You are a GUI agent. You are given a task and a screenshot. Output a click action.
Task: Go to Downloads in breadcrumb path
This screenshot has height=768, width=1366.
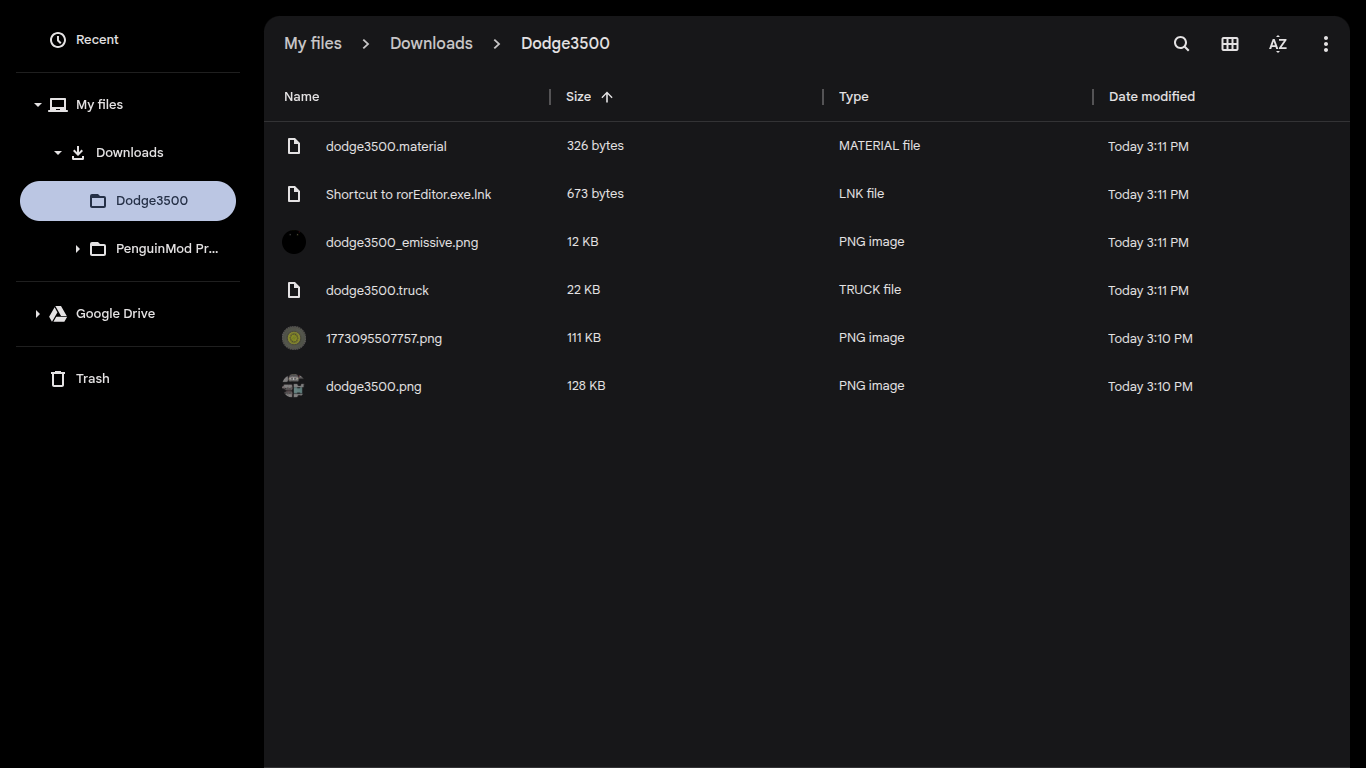click(431, 44)
